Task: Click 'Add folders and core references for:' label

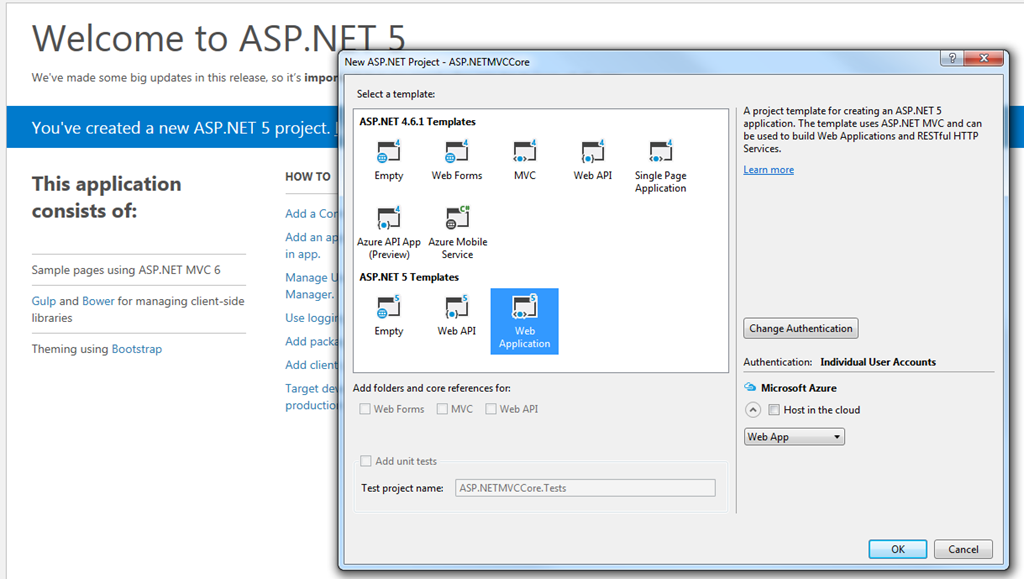Action: point(432,388)
